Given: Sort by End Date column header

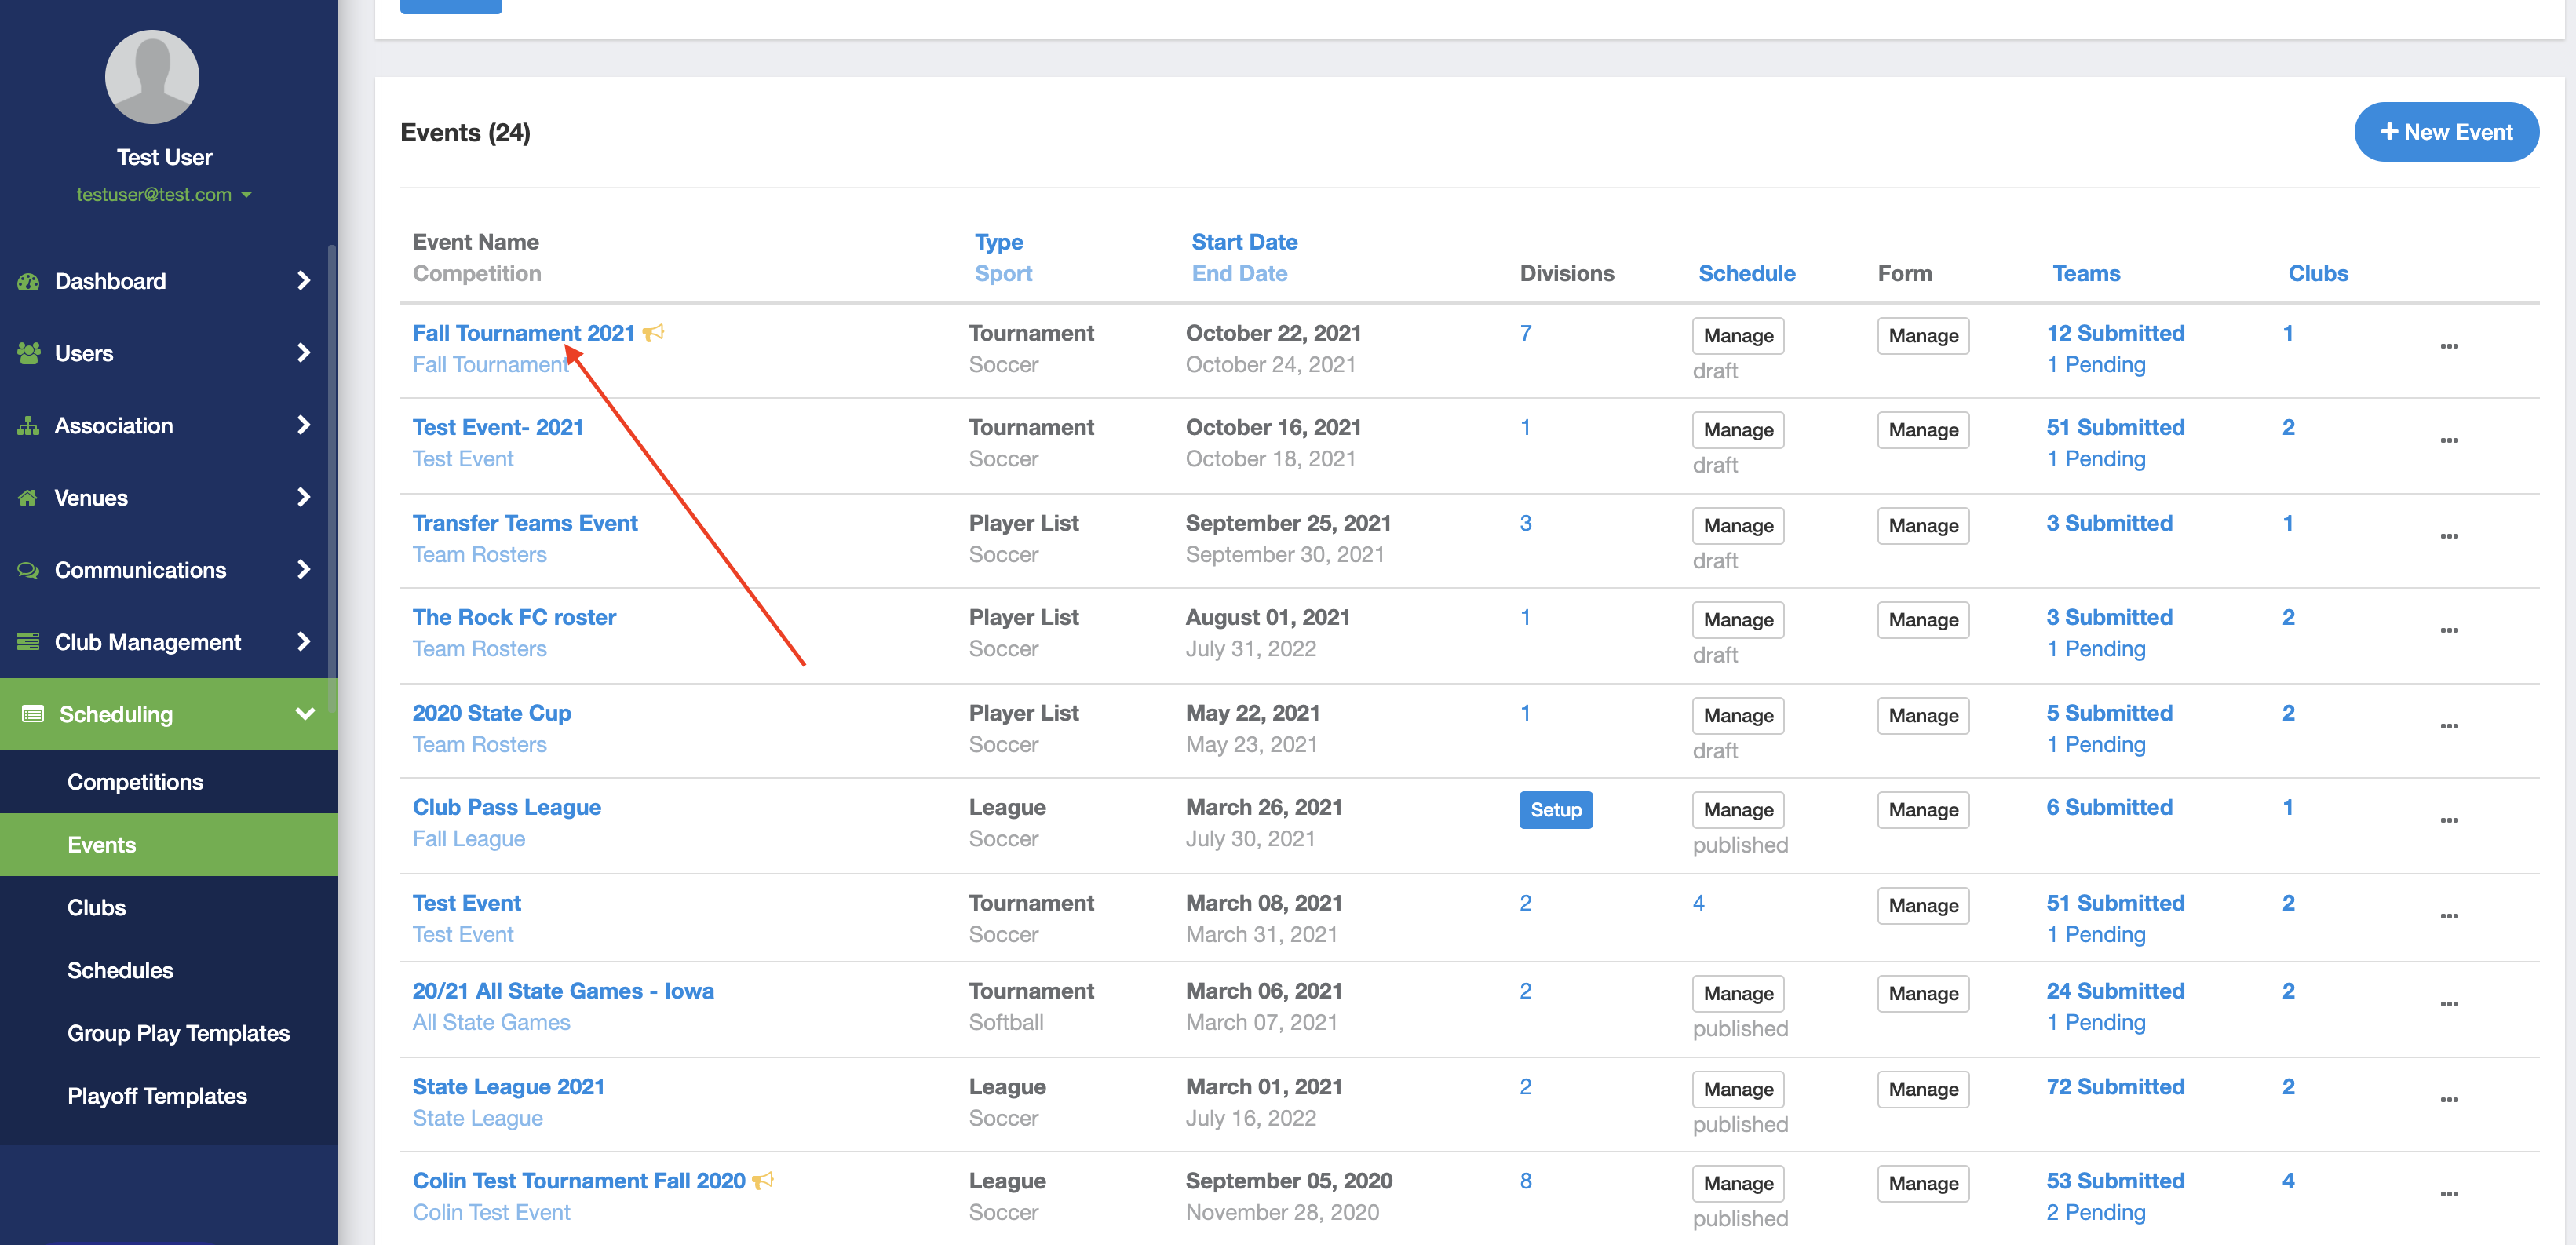Looking at the screenshot, I should 1239,274.
